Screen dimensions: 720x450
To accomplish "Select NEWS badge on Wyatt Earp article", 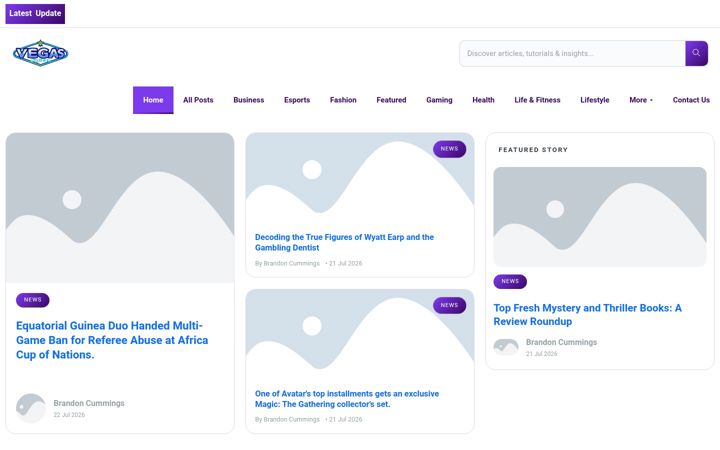I will coord(449,149).
